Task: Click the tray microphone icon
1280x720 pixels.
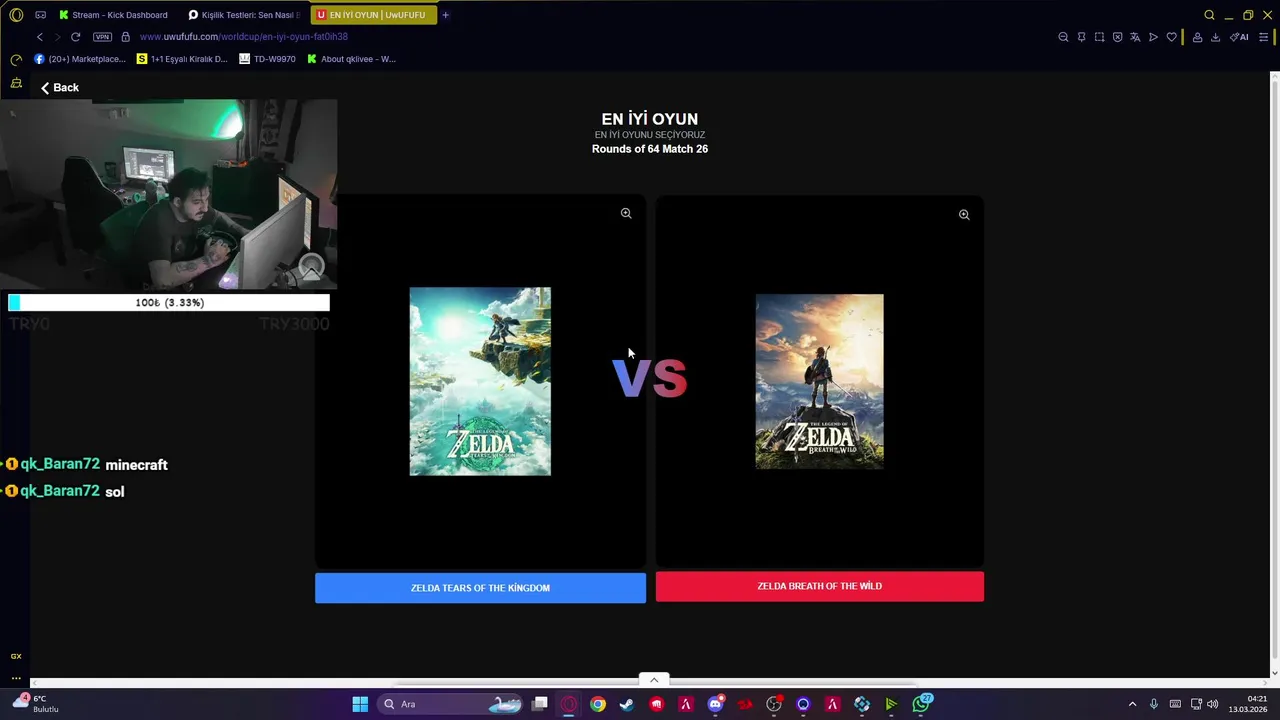Action: click(x=1154, y=704)
